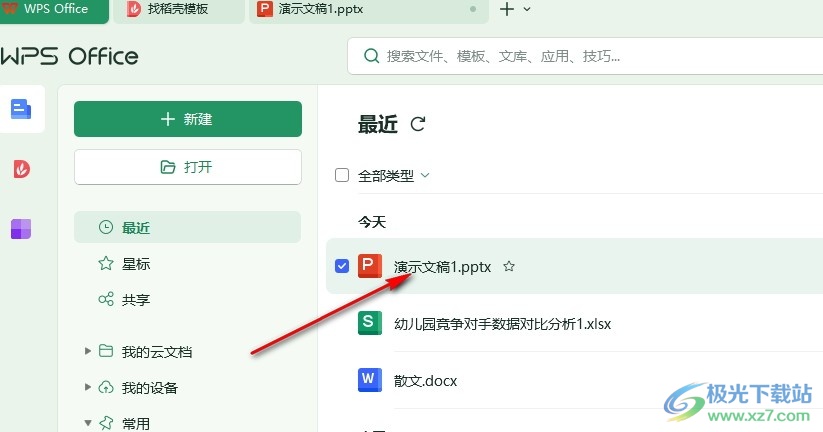The image size is (823, 432).
Task: Add a new tab with plus
Action: (x=507, y=9)
